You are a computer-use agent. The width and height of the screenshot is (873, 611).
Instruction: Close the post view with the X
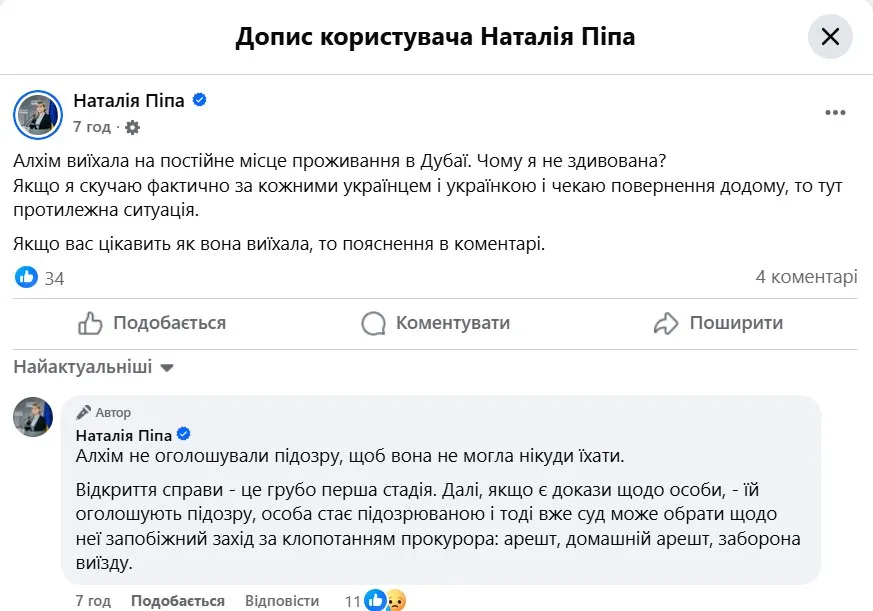pos(829,36)
